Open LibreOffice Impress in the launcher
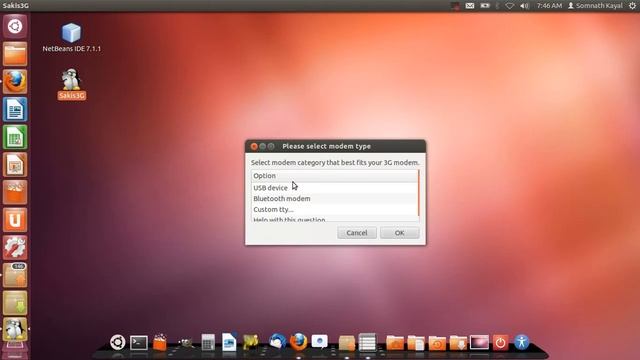This screenshot has height=360, width=640. coord(15,164)
